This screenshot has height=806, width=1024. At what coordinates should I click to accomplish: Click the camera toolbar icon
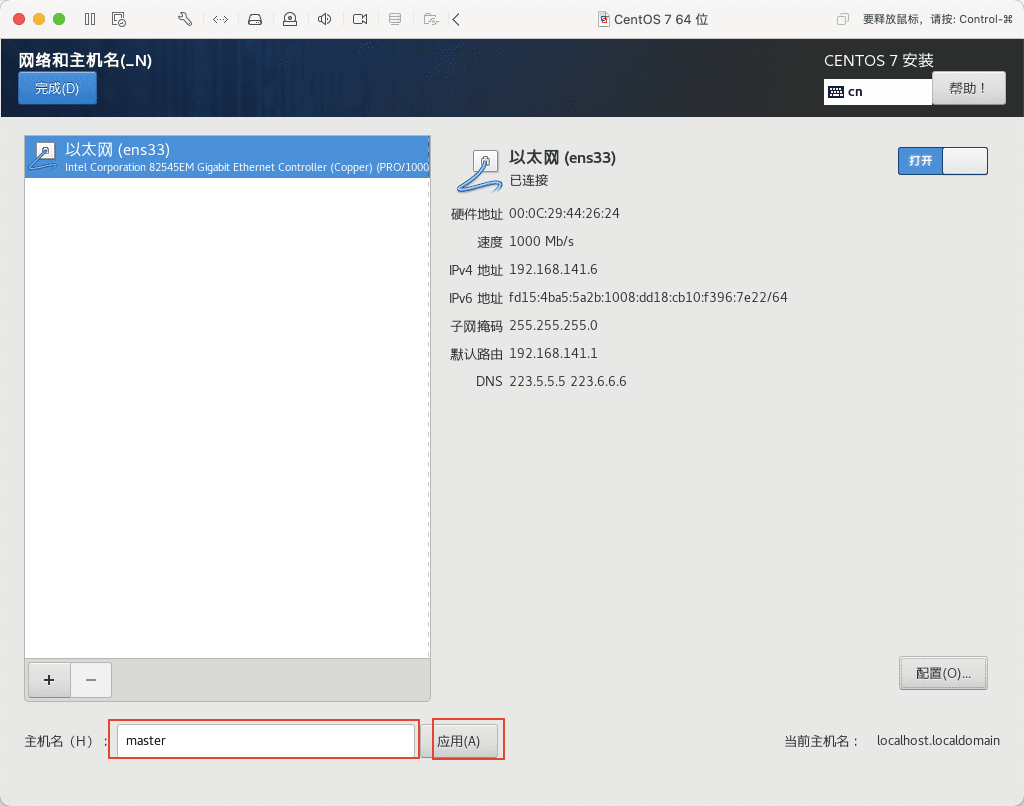(360, 19)
